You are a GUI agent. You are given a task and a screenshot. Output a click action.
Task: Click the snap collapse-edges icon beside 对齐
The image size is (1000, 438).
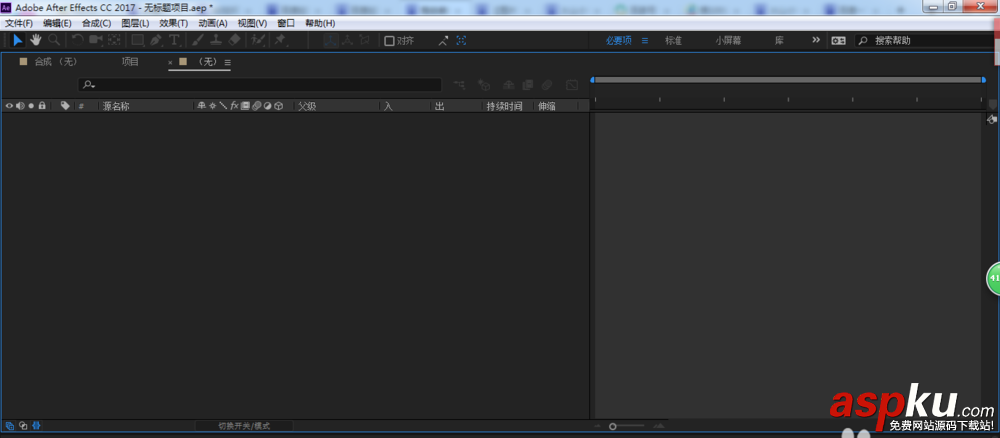pyautogui.click(x=443, y=41)
